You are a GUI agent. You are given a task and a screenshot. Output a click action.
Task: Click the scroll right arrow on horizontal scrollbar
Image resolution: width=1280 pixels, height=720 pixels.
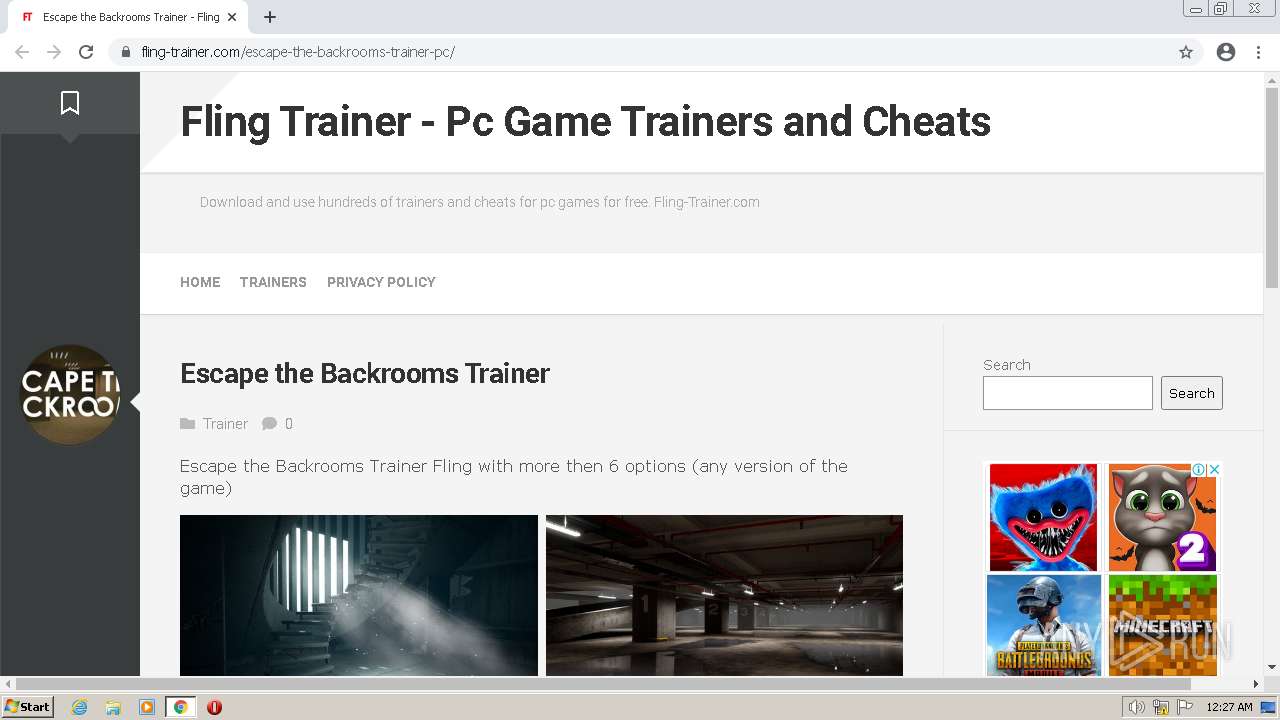click(x=1256, y=684)
